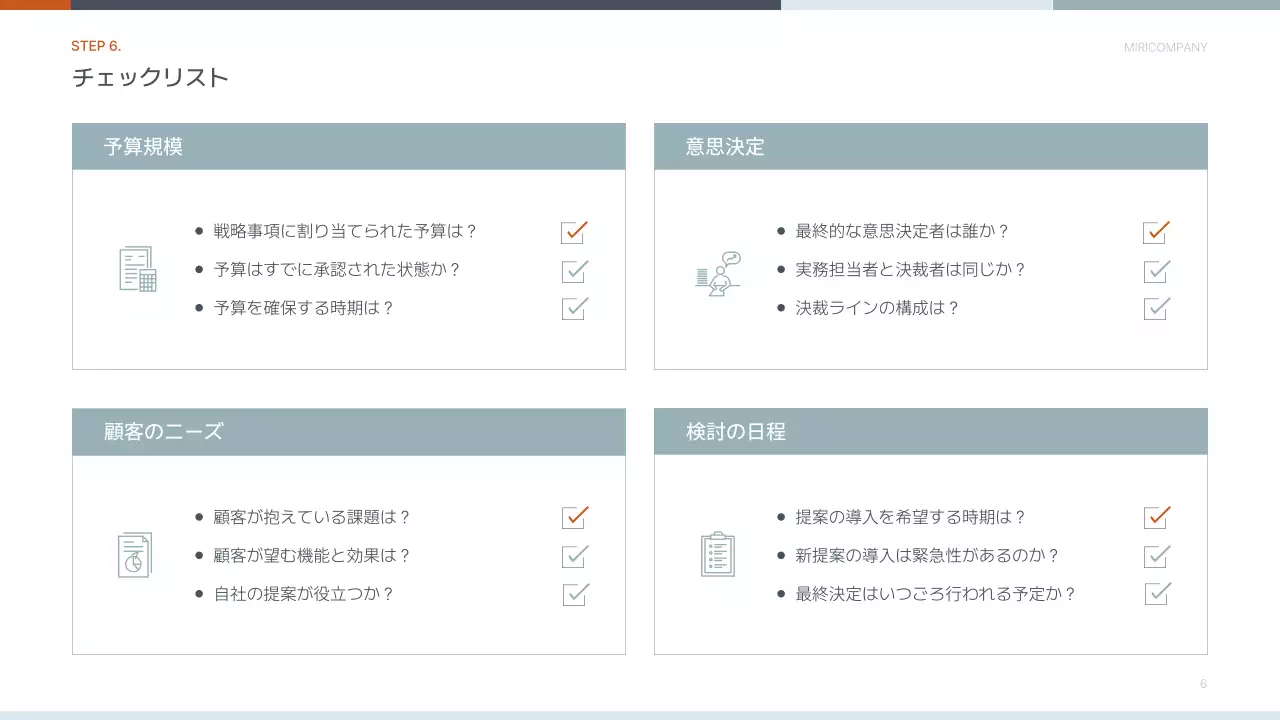Viewport: 1280px width, 720px height.
Task: Uncheck the 最終的な意思決定者は誰か？ checkbox
Action: (1155, 232)
